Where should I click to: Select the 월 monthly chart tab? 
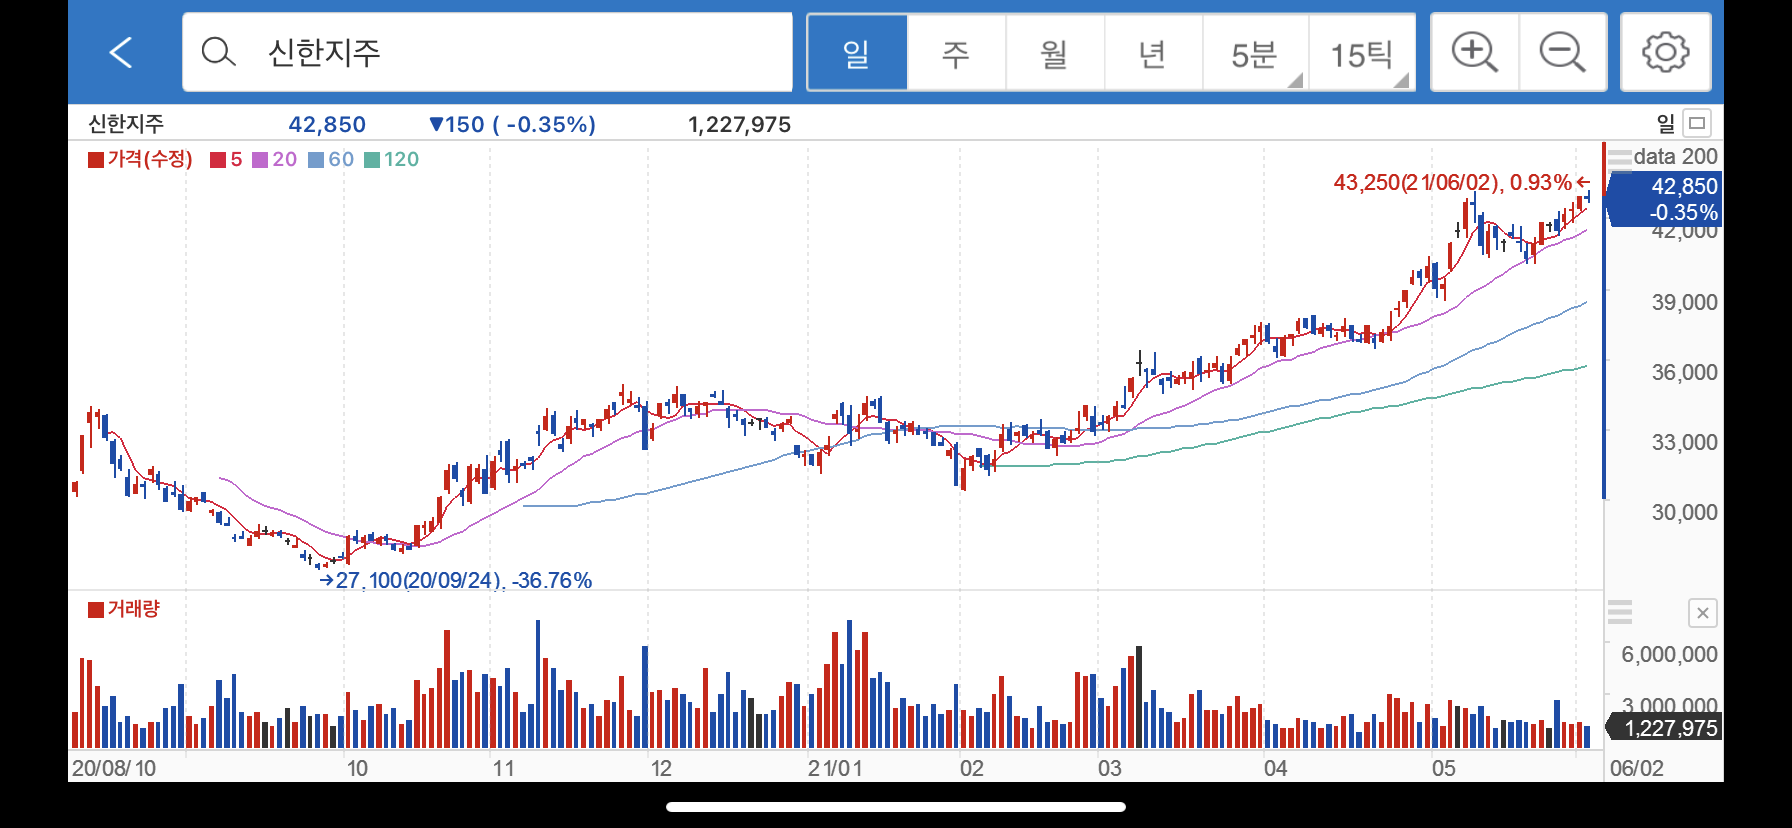coord(1054,52)
